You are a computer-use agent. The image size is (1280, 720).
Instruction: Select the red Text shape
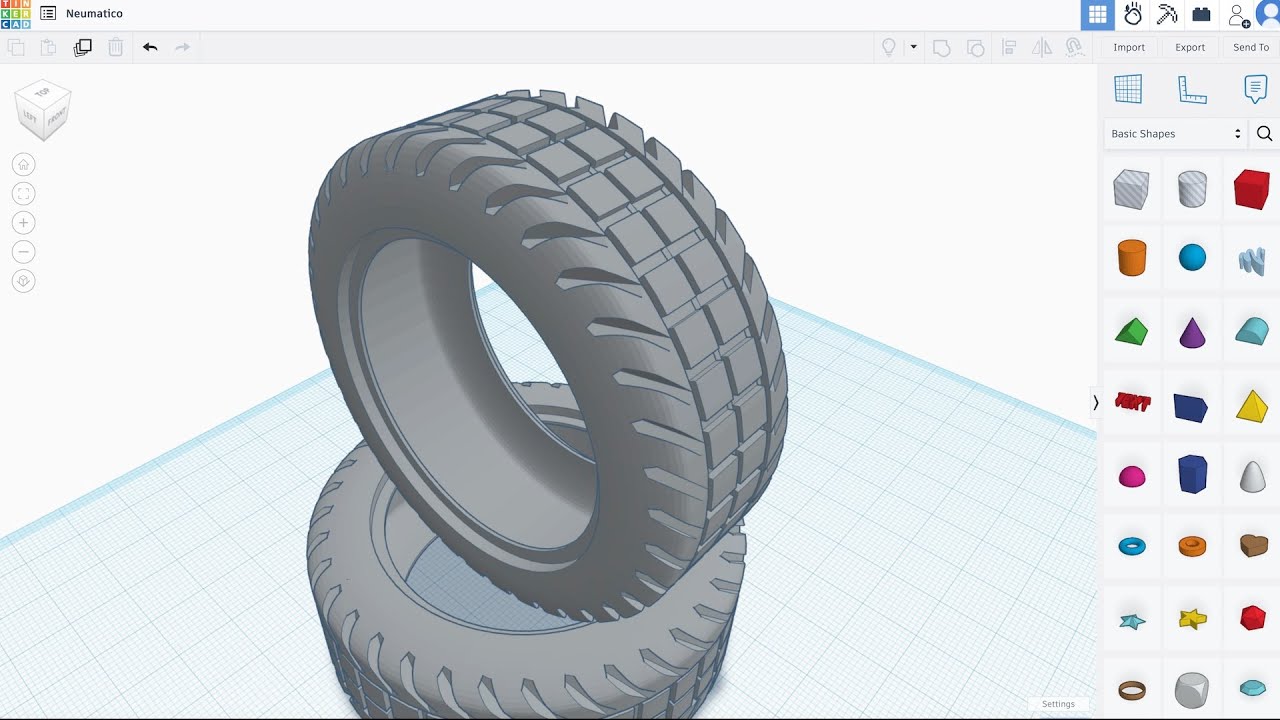click(1132, 403)
